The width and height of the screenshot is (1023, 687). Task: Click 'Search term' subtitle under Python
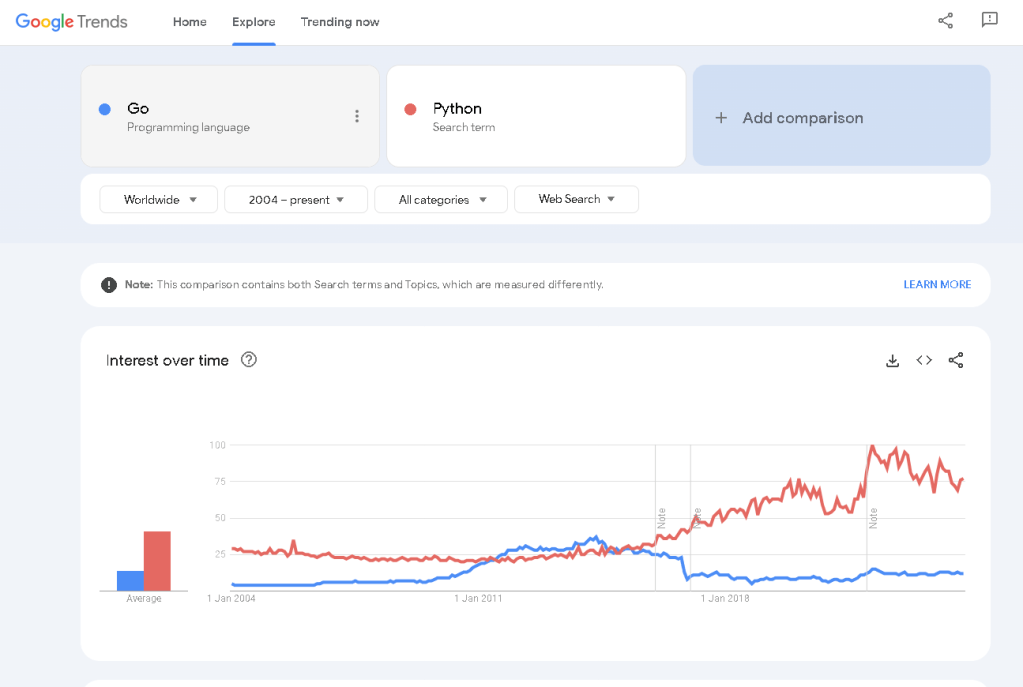point(464,127)
